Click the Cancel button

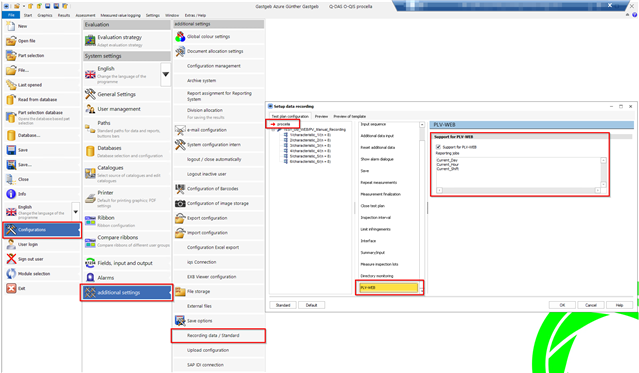click(591, 305)
